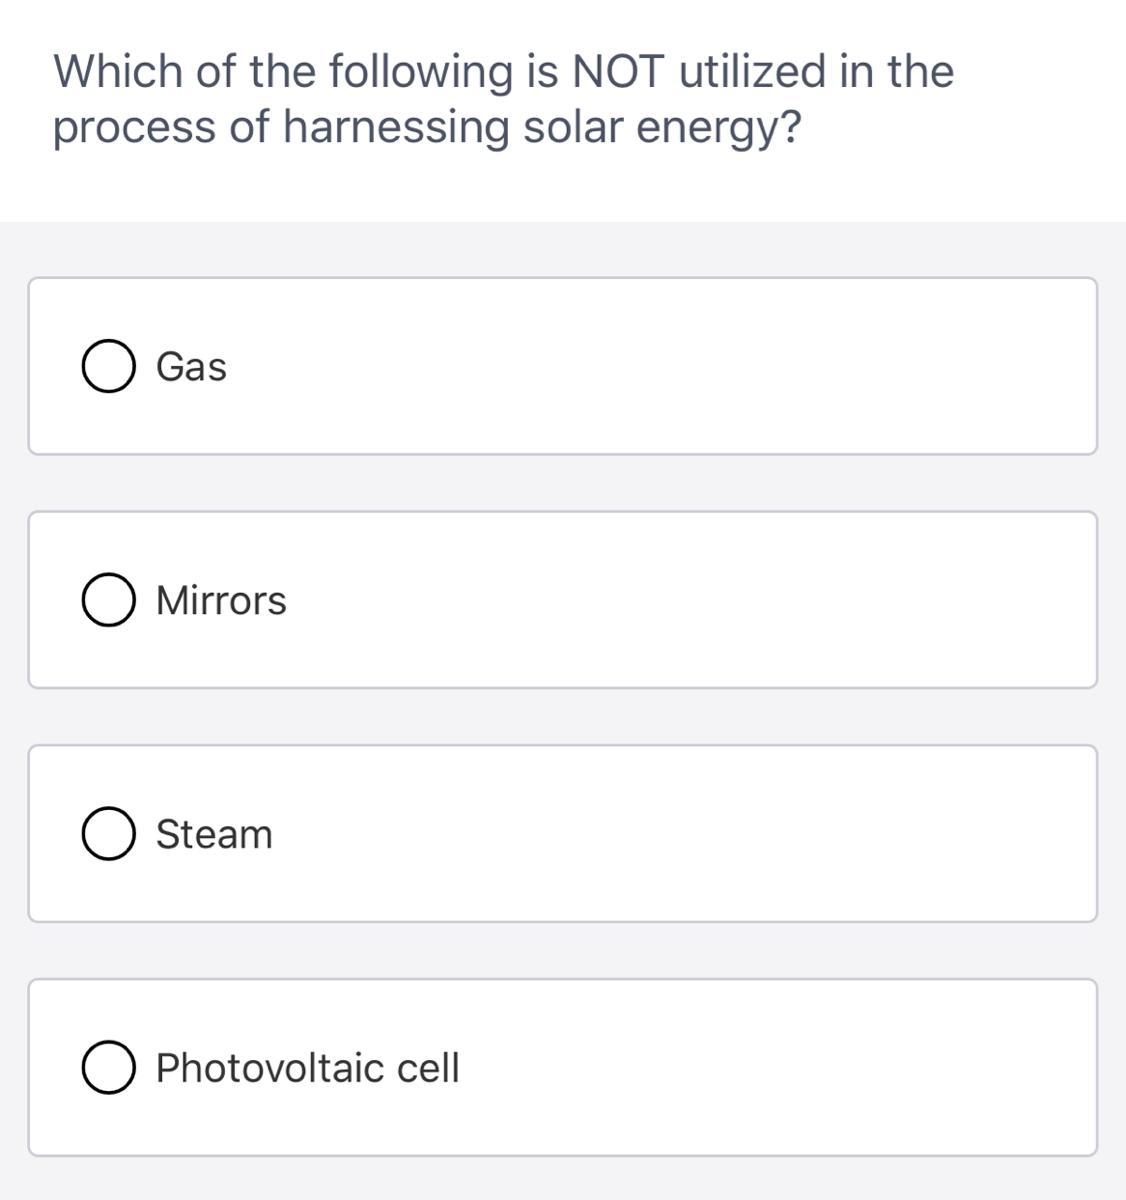Click the "Gas" answer label text
1126x1200 pixels.
[x=191, y=367]
